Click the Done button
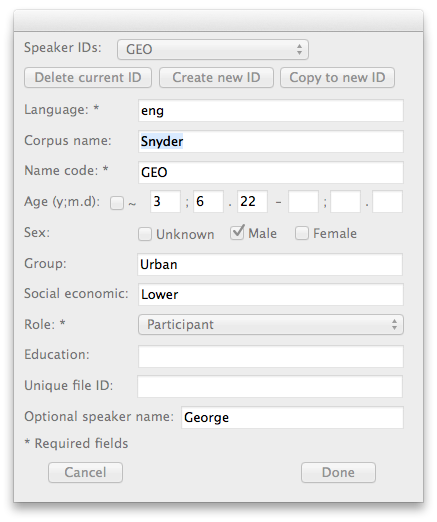Image resolution: width=437 pixels, height=522 pixels. coord(338,472)
